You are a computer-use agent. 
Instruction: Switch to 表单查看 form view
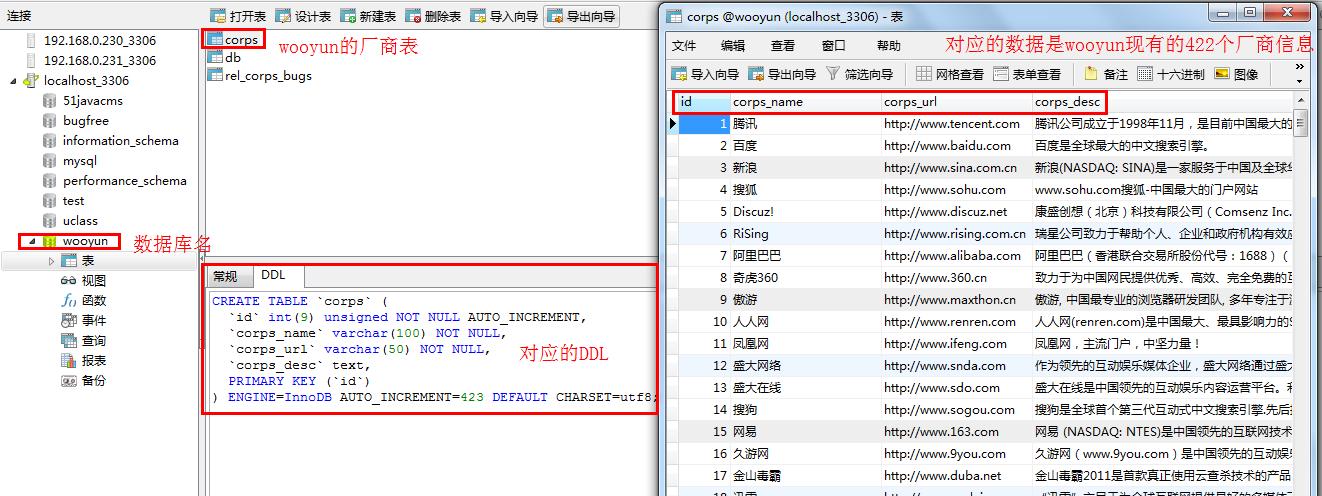coord(1027,74)
